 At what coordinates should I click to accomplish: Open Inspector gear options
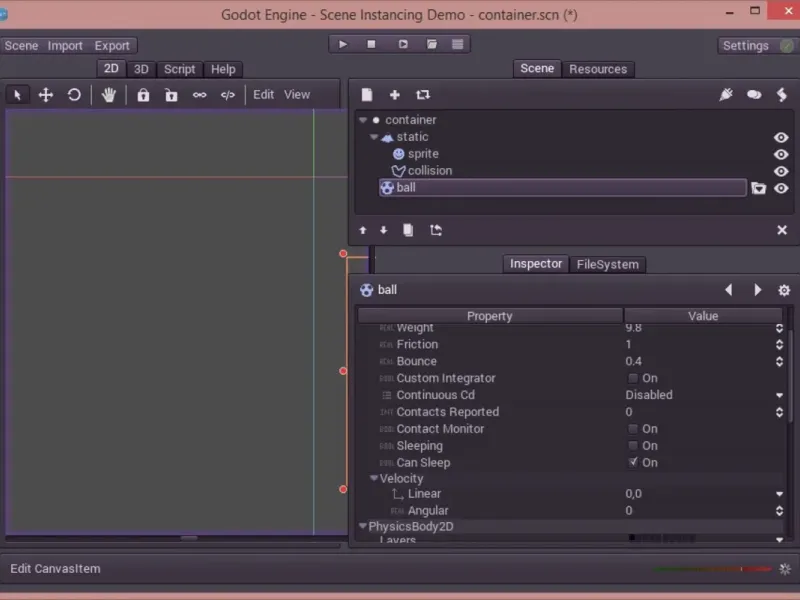click(784, 290)
